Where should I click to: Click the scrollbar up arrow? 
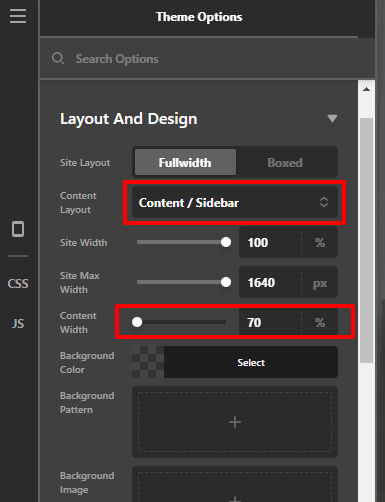pos(366,89)
